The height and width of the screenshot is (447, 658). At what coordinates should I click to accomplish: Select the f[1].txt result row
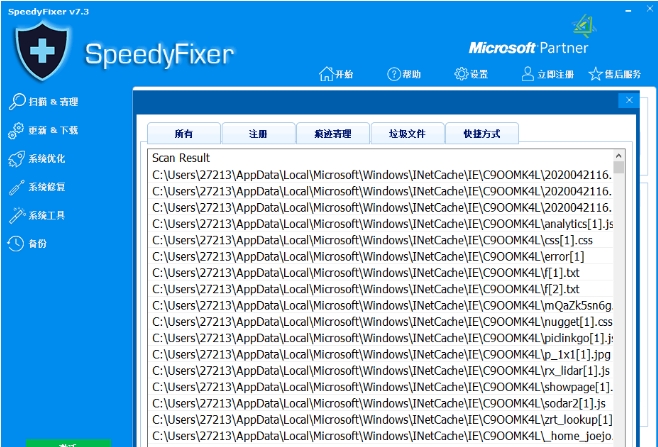pos(381,273)
